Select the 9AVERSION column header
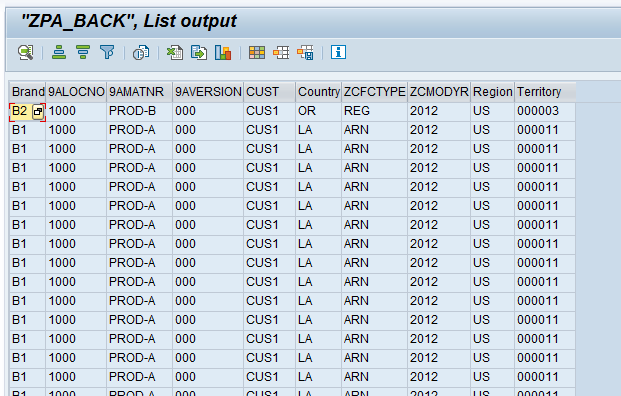The width and height of the screenshot is (621, 396). click(208, 92)
